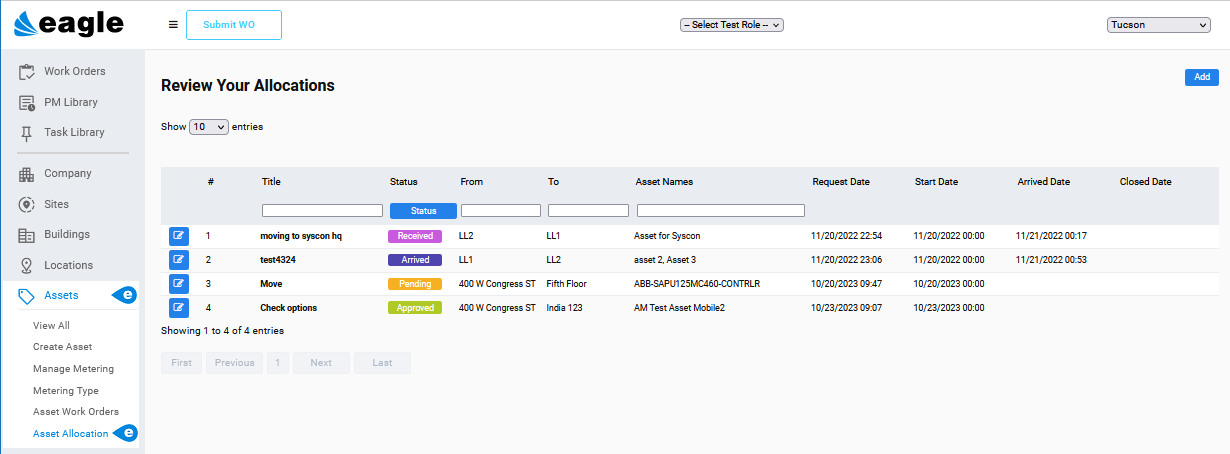The width and height of the screenshot is (1230, 454).
Task: Collapse the Assets menu
Action: click(x=61, y=296)
